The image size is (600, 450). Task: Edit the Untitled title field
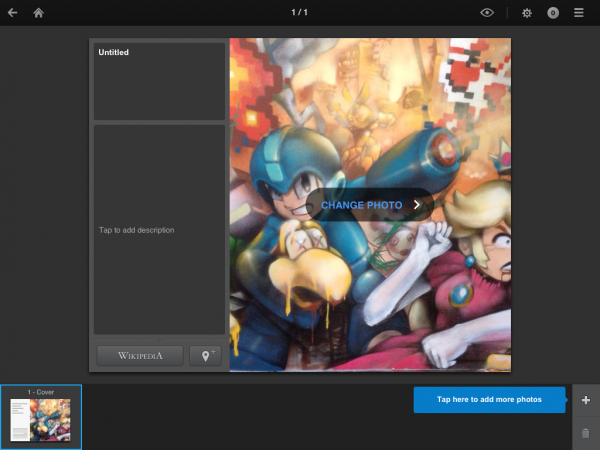pos(159,81)
